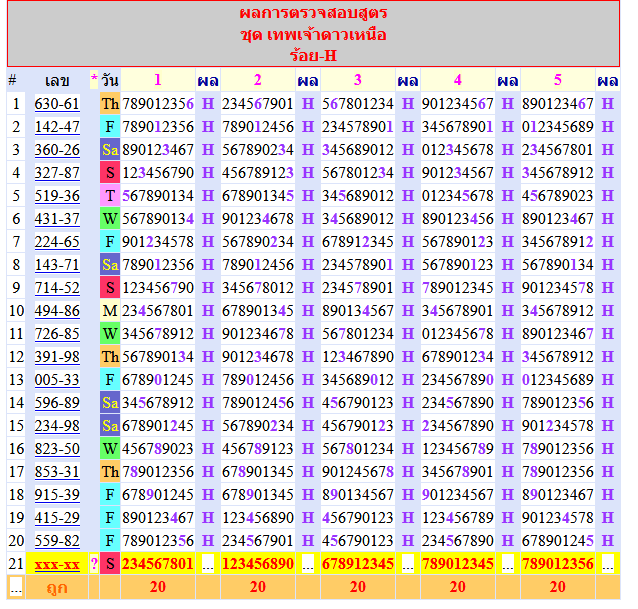This screenshot has width=638, height=609.
Task: Click the 559-82 link in row 20
Action: 57,541
